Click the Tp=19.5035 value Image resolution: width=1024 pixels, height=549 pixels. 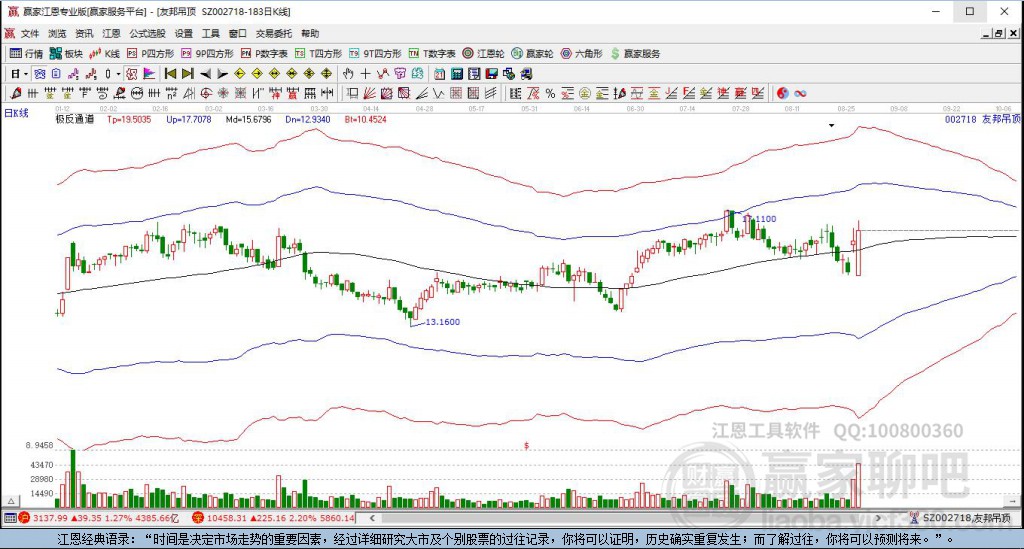(129, 119)
